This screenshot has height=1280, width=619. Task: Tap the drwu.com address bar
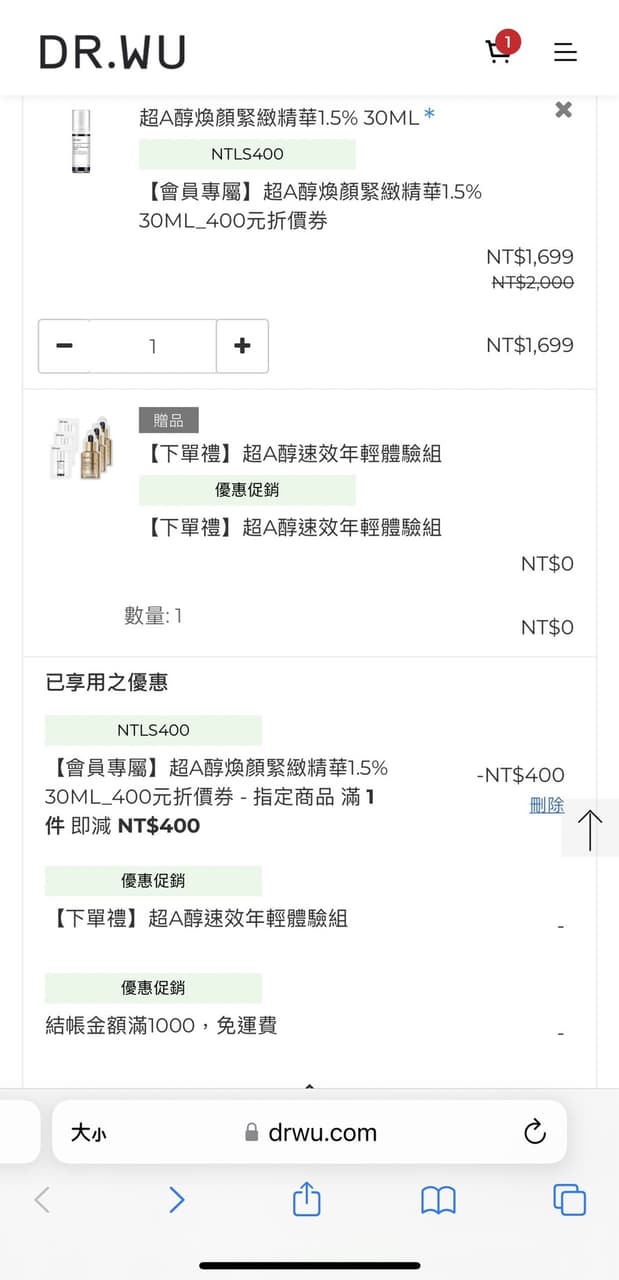[310, 1132]
